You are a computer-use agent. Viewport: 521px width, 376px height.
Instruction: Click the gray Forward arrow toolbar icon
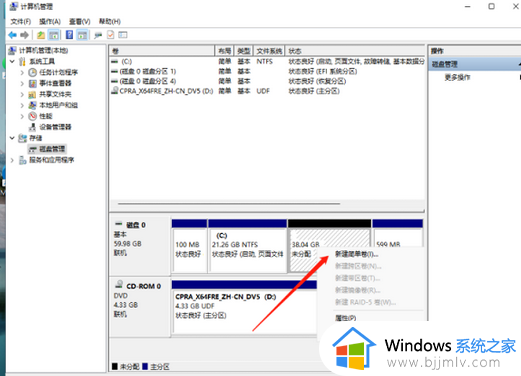[x=24, y=35]
